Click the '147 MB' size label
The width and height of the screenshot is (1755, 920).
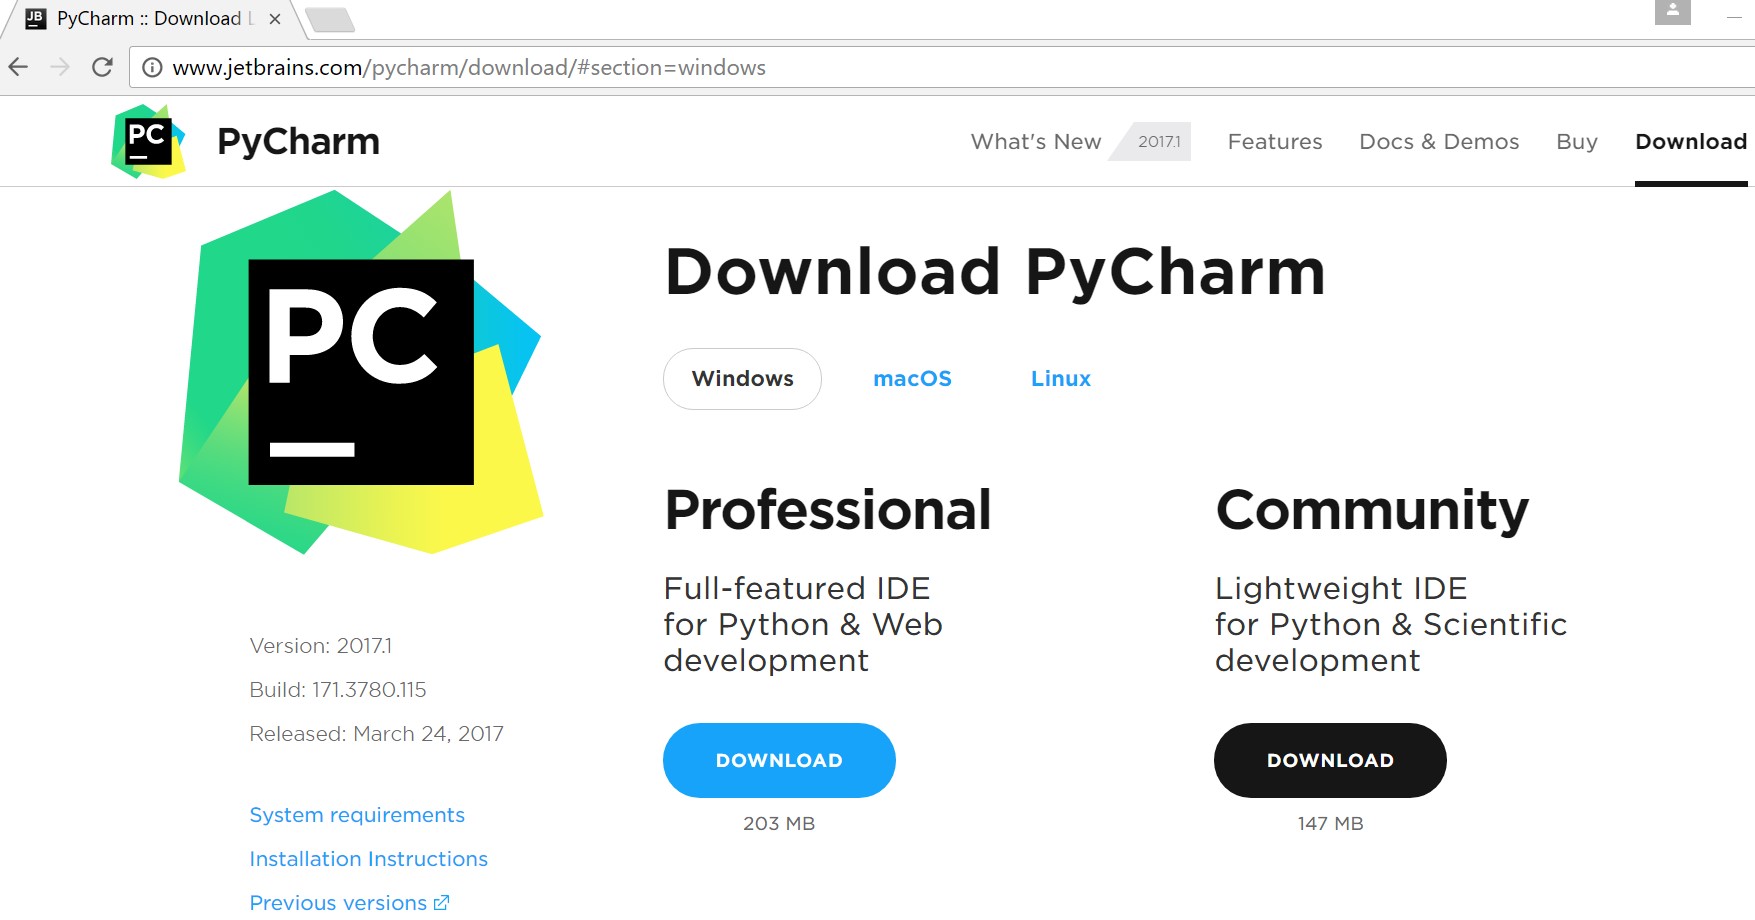[x=1330, y=824]
